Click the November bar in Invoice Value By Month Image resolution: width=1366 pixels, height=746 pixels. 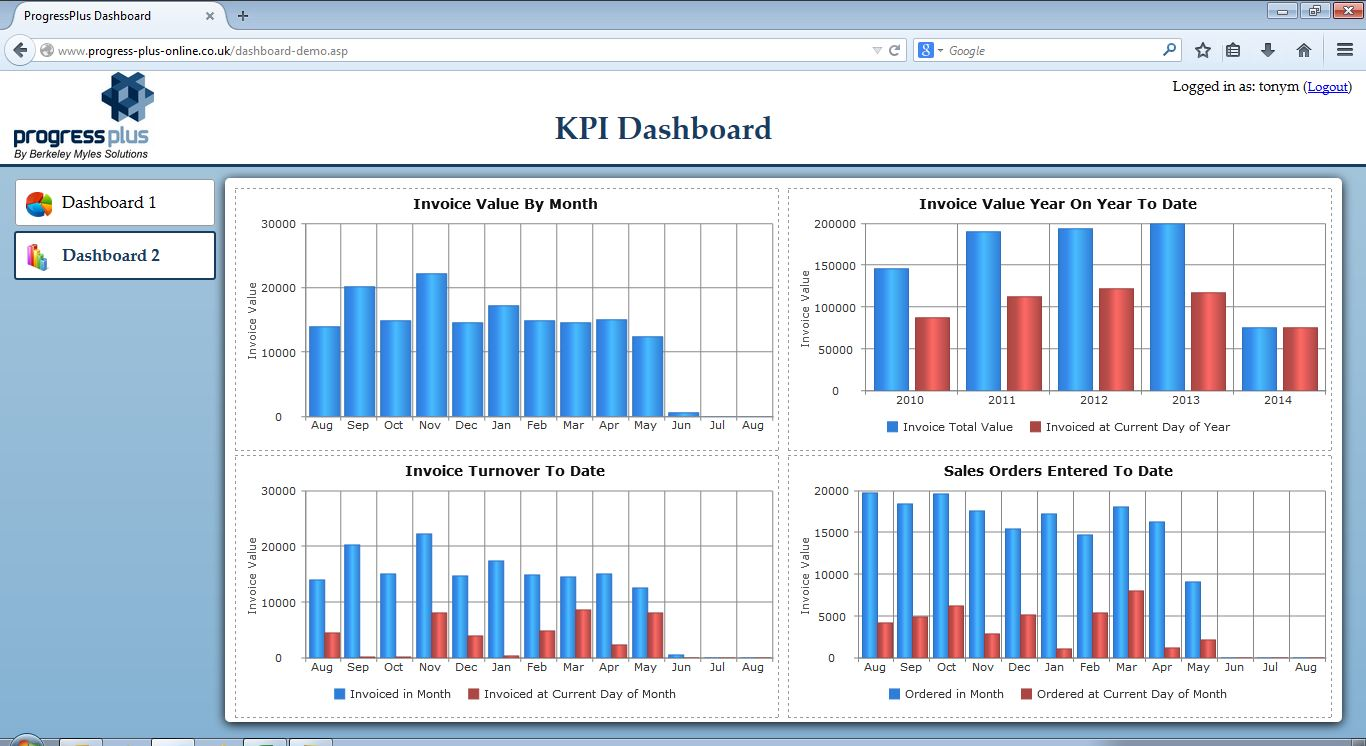tap(430, 345)
